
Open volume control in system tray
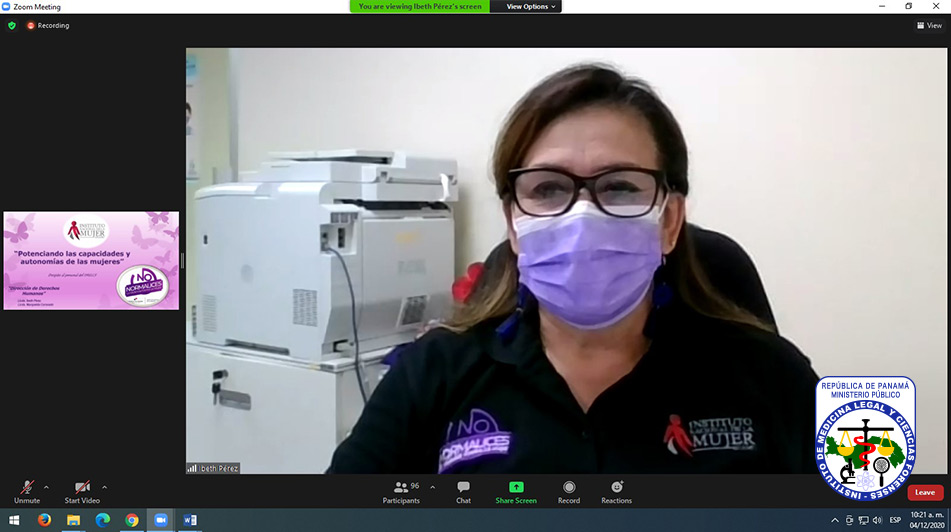[x=877, y=520]
